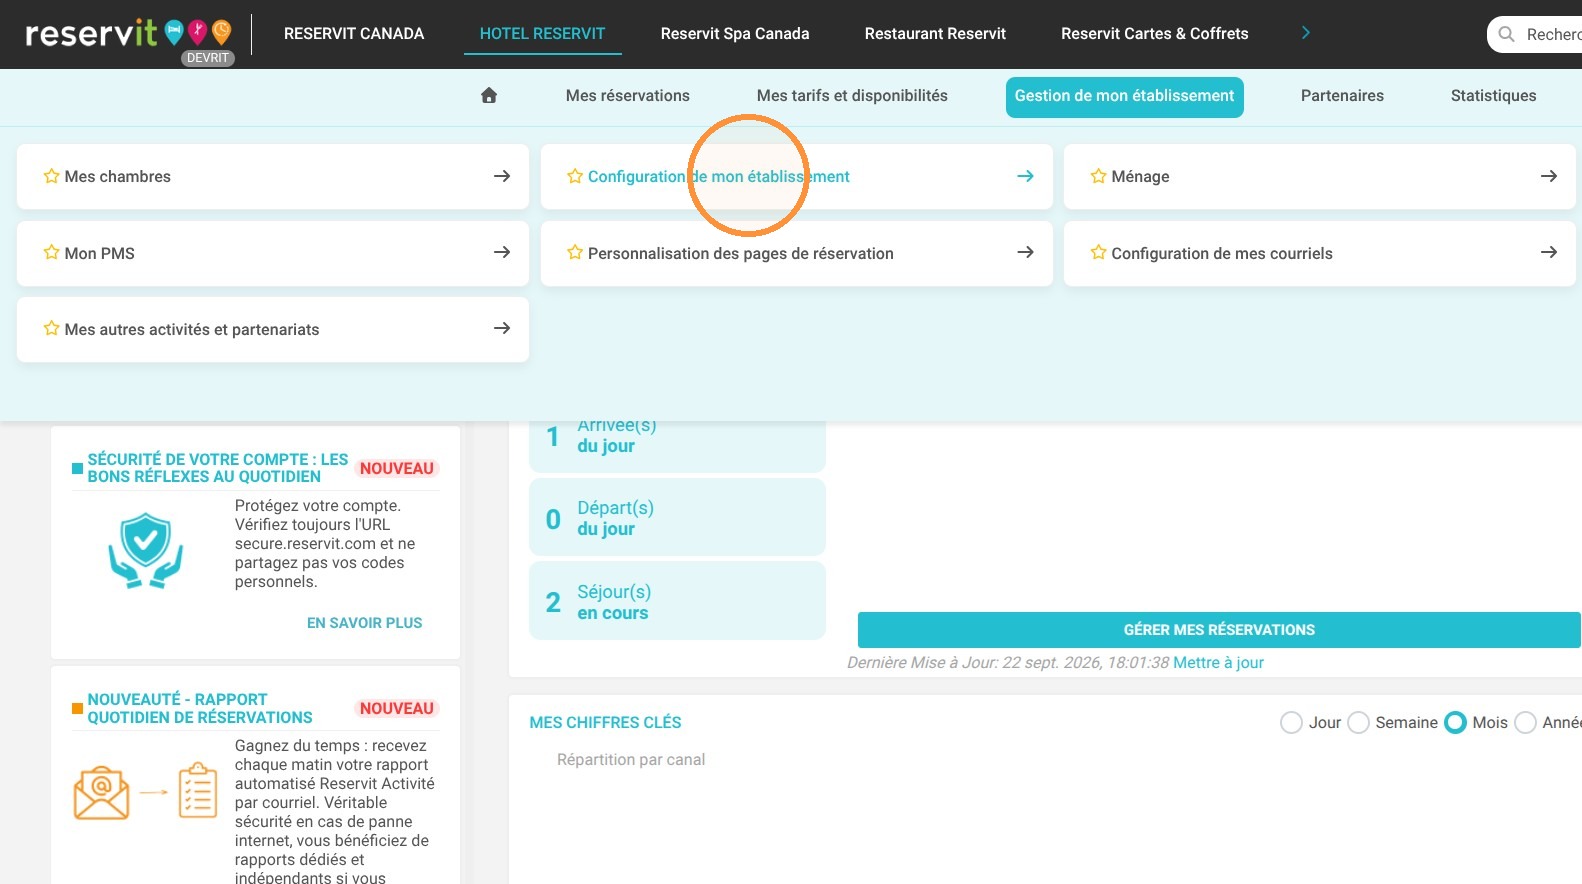This screenshot has width=1582, height=884.
Task: Click the reservit logo
Action: click(128, 36)
